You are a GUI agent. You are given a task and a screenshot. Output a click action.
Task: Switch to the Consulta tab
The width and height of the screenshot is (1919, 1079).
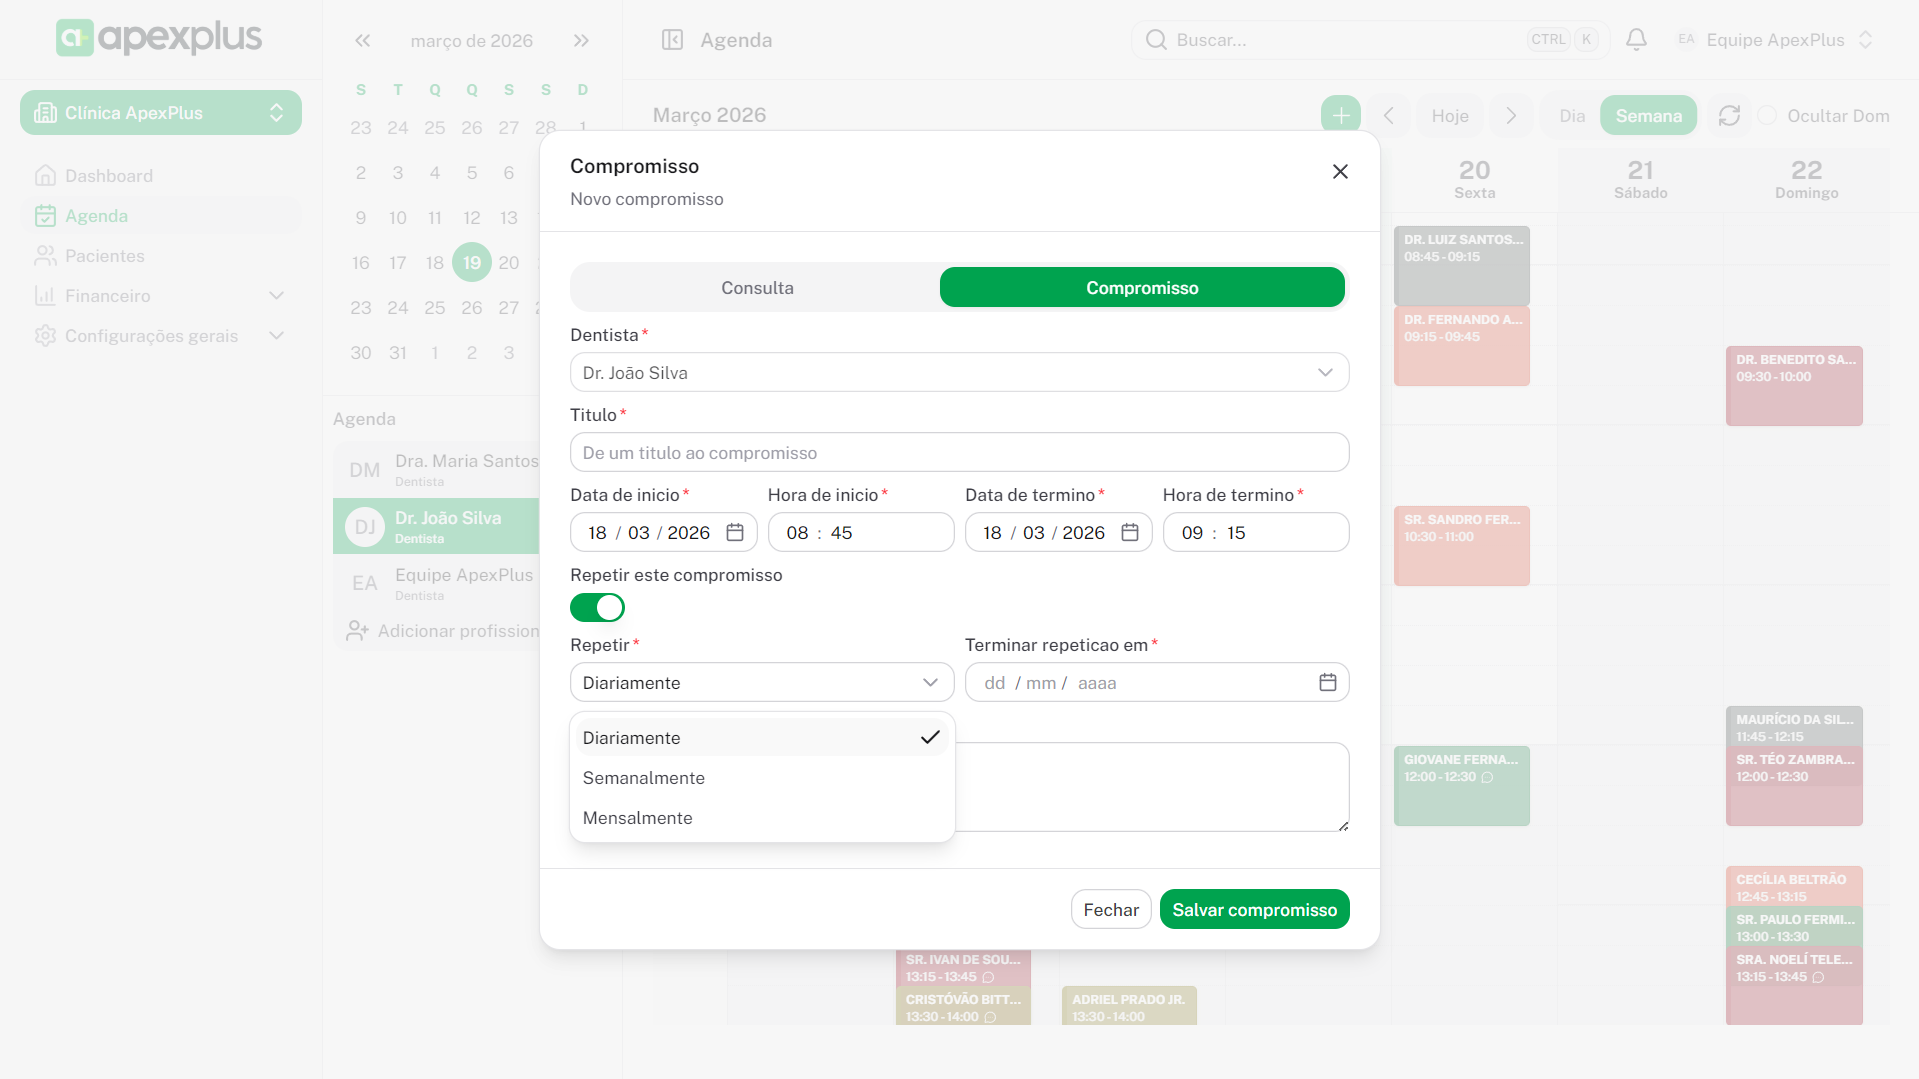pos(757,288)
